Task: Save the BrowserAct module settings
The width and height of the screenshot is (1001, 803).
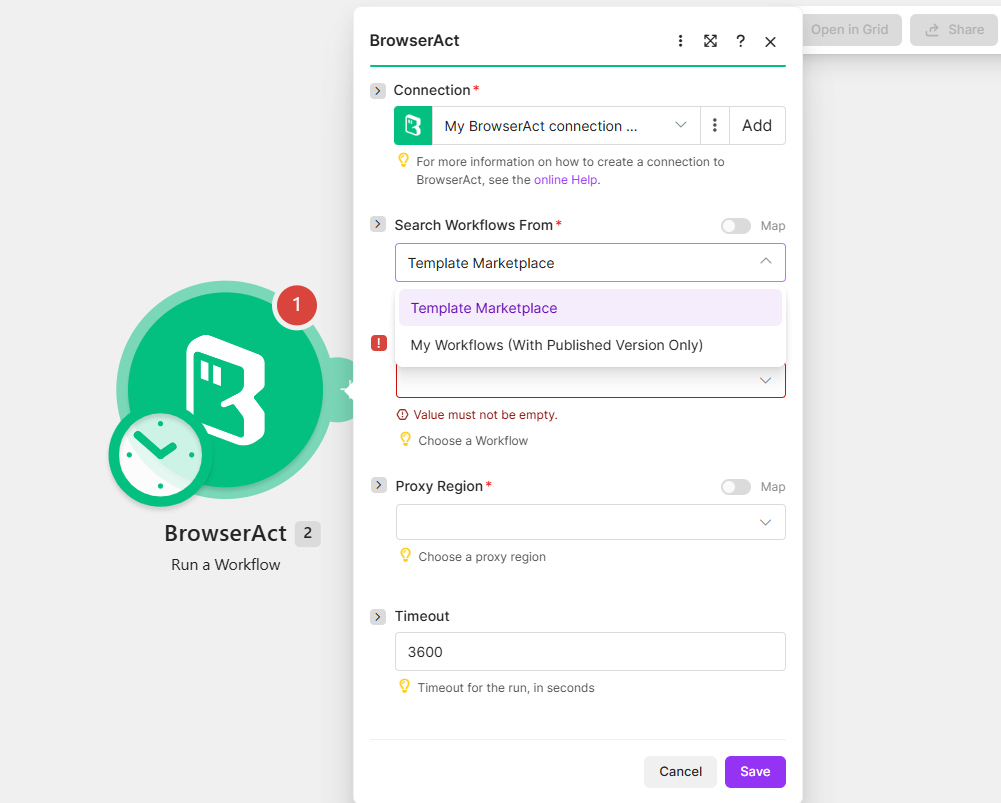Action: [755, 772]
